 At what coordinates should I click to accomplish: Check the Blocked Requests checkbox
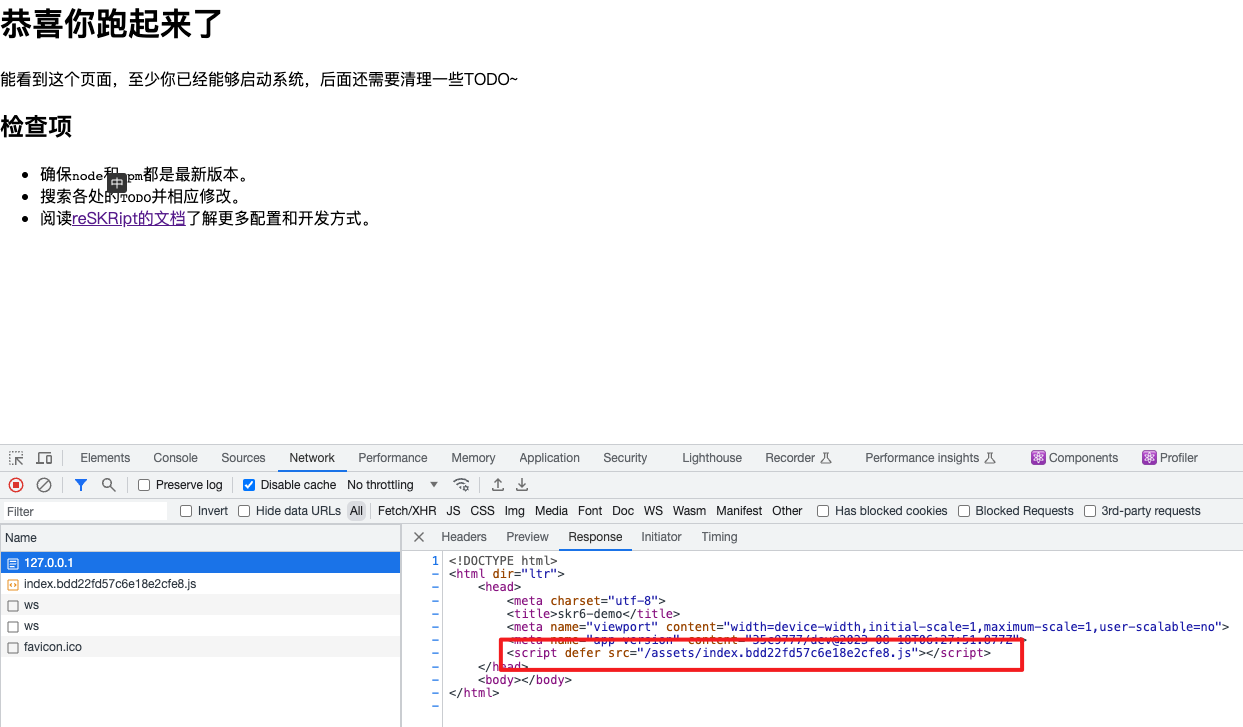964,511
